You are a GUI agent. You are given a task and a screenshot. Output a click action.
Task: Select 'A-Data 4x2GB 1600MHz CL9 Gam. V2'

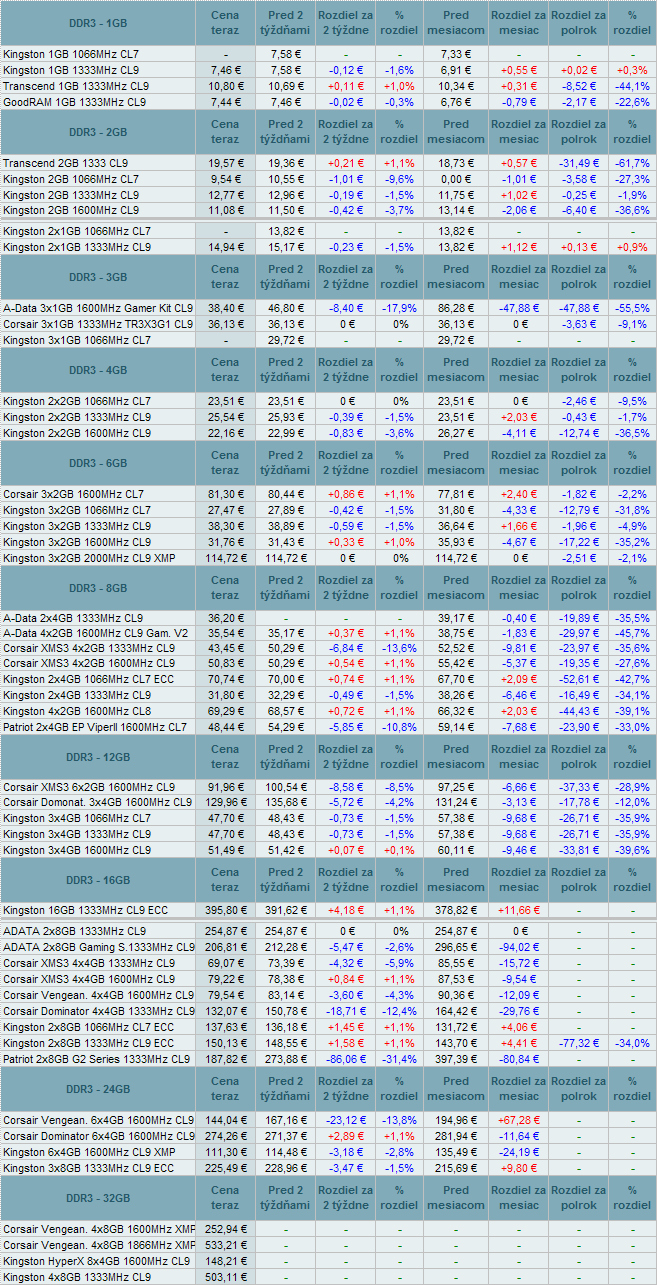tap(95, 634)
